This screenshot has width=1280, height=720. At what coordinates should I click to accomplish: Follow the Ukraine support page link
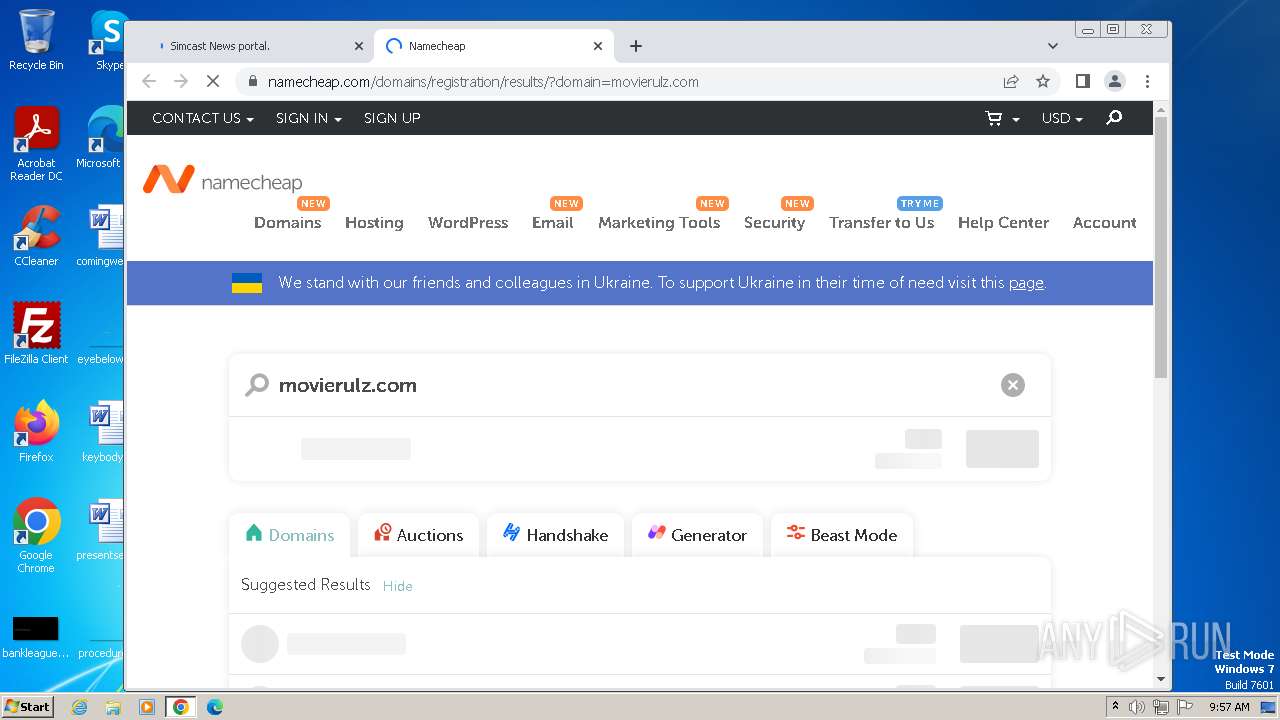point(1026,283)
